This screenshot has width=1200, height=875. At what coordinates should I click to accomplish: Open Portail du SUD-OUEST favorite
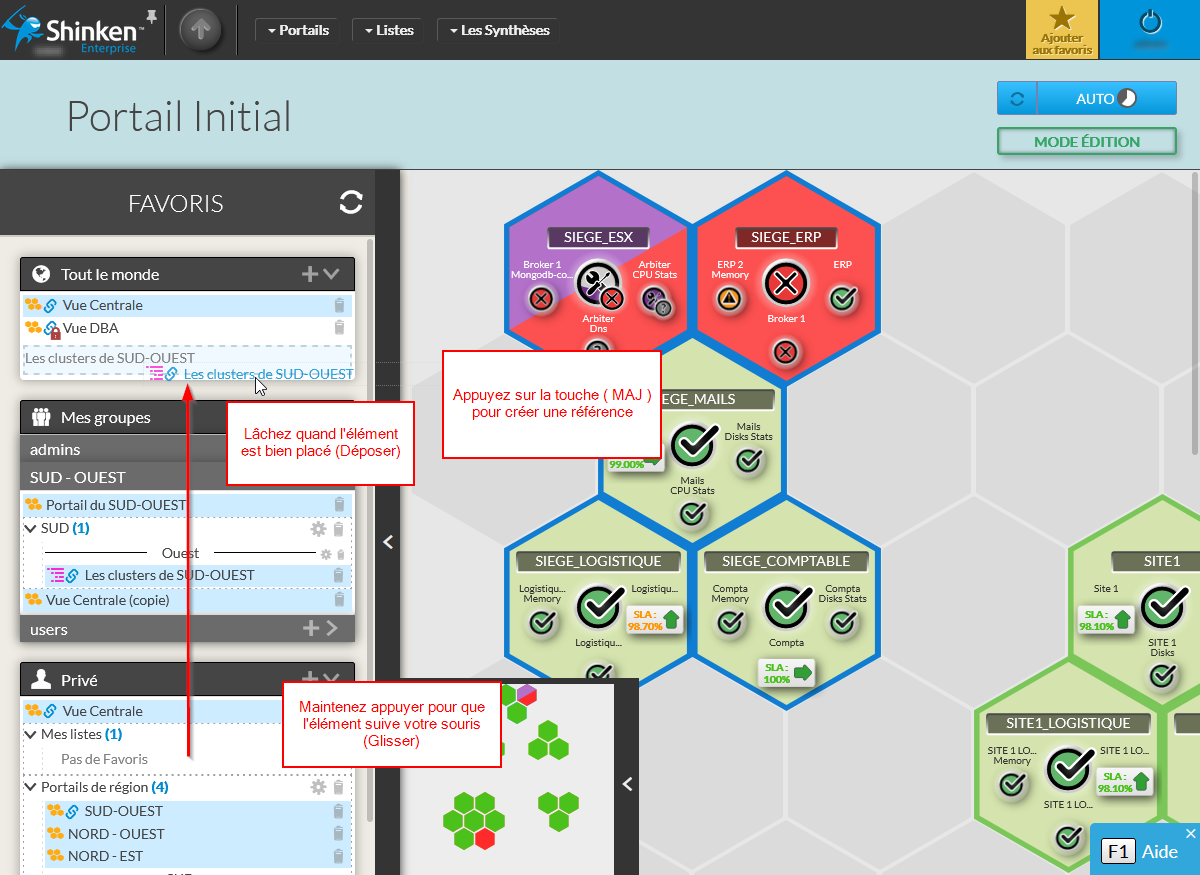[x=116, y=505]
